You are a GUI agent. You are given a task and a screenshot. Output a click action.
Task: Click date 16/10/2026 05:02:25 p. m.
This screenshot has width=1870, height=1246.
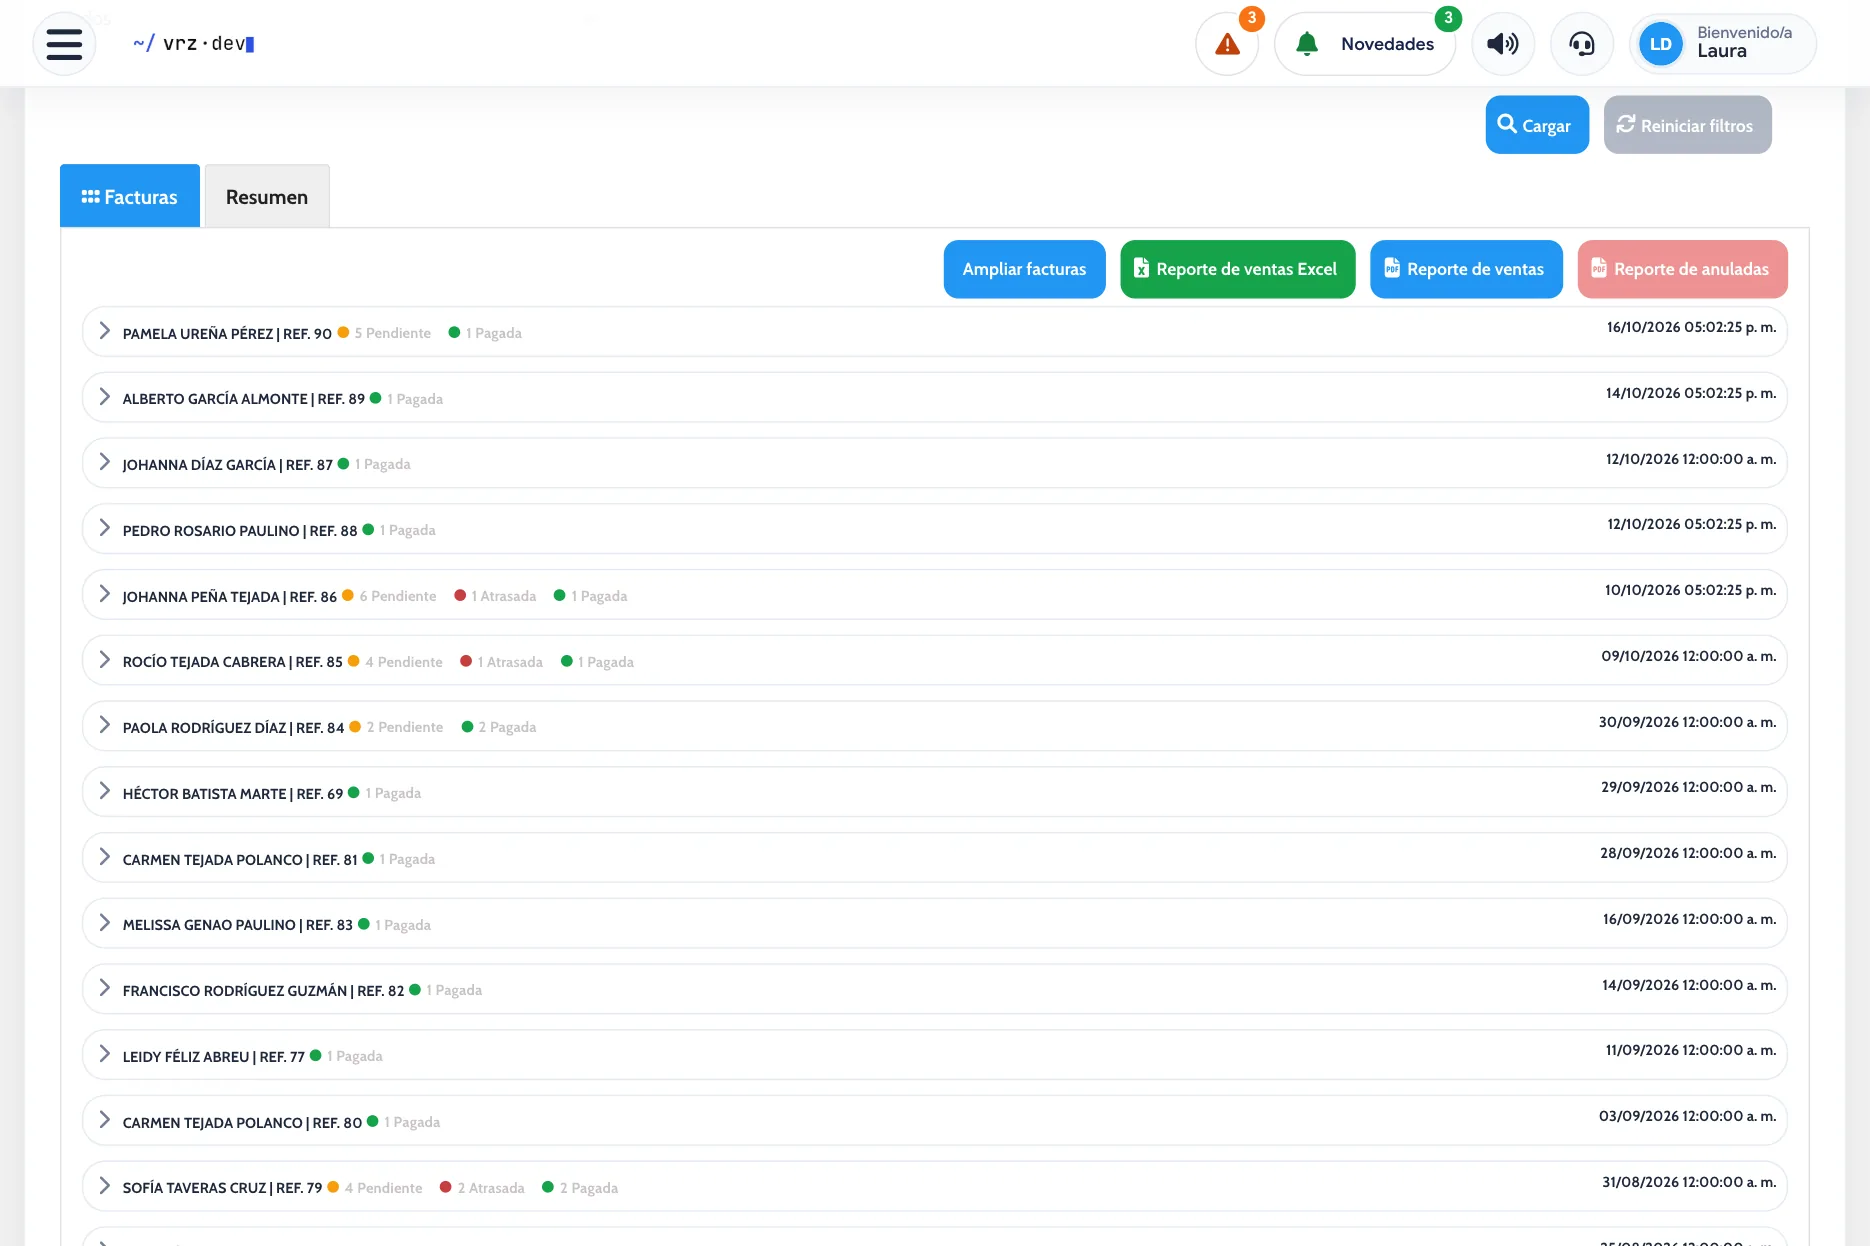coord(1691,327)
